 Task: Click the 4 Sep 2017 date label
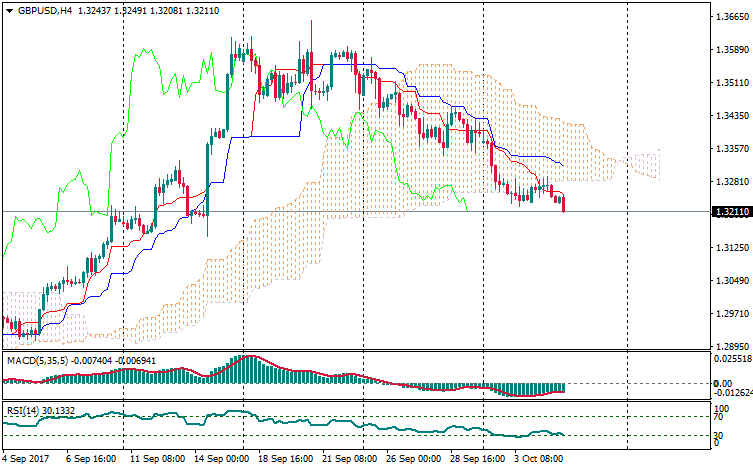26,459
